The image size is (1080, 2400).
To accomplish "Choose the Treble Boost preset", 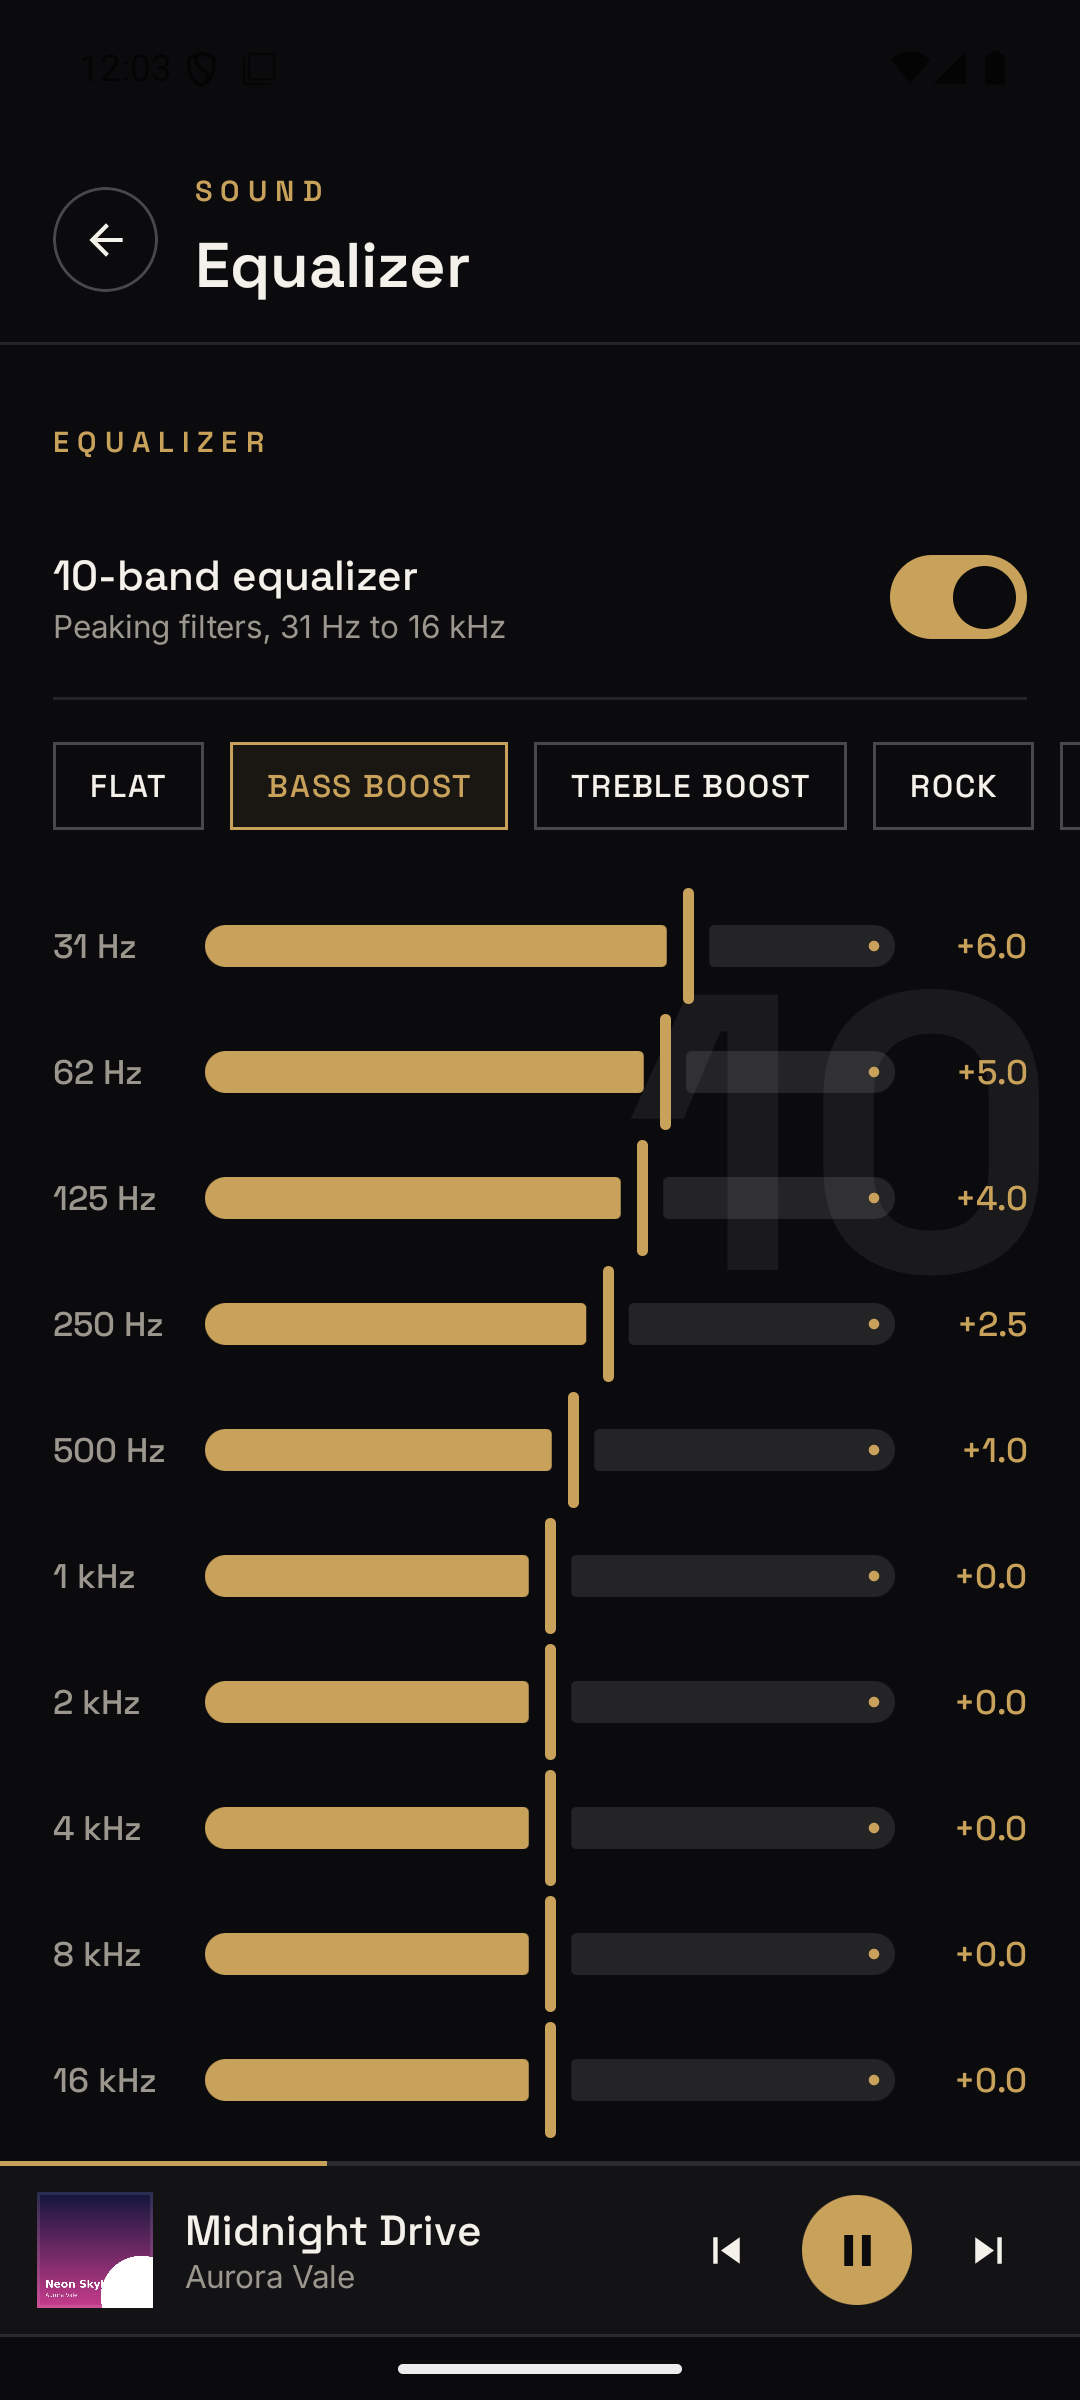I will [x=690, y=786].
